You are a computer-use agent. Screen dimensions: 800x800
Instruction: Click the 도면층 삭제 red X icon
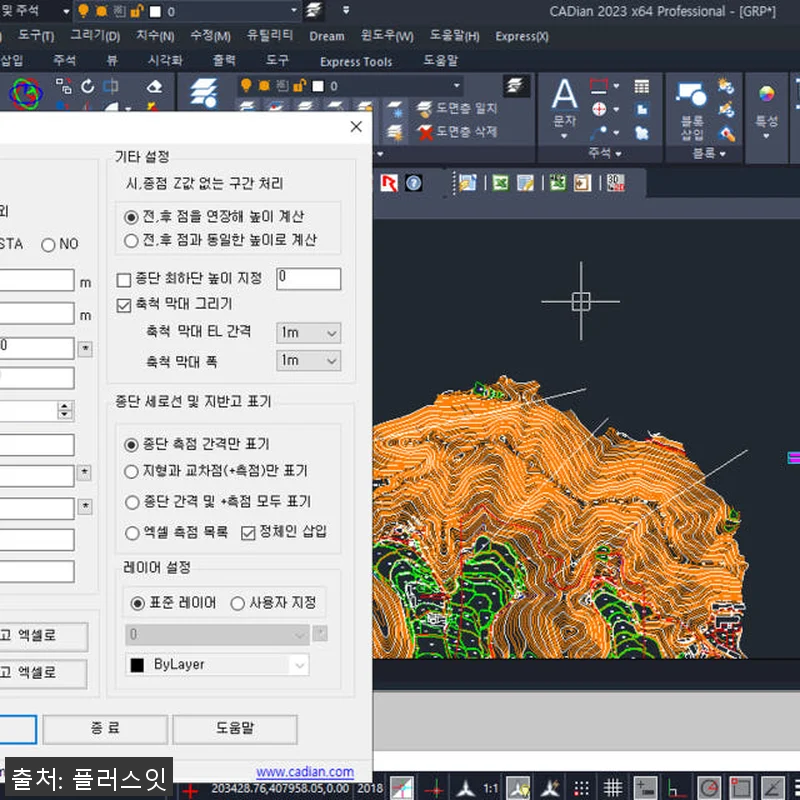425,132
